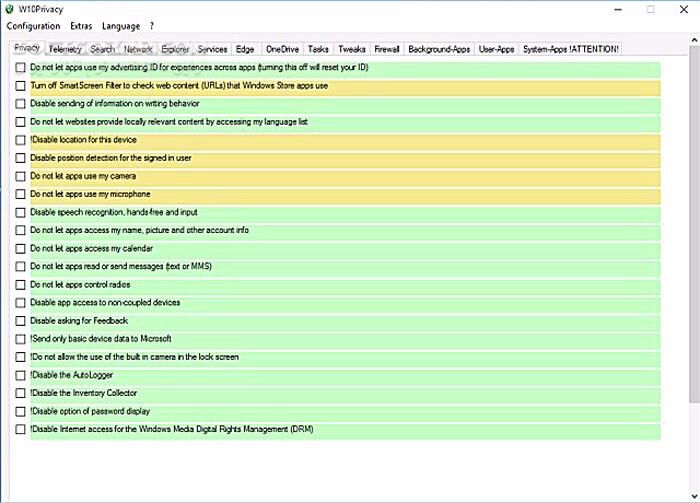Check 'Do not let apps use my microphone'
The width and height of the screenshot is (700, 503).
pyautogui.click(x=21, y=194)
